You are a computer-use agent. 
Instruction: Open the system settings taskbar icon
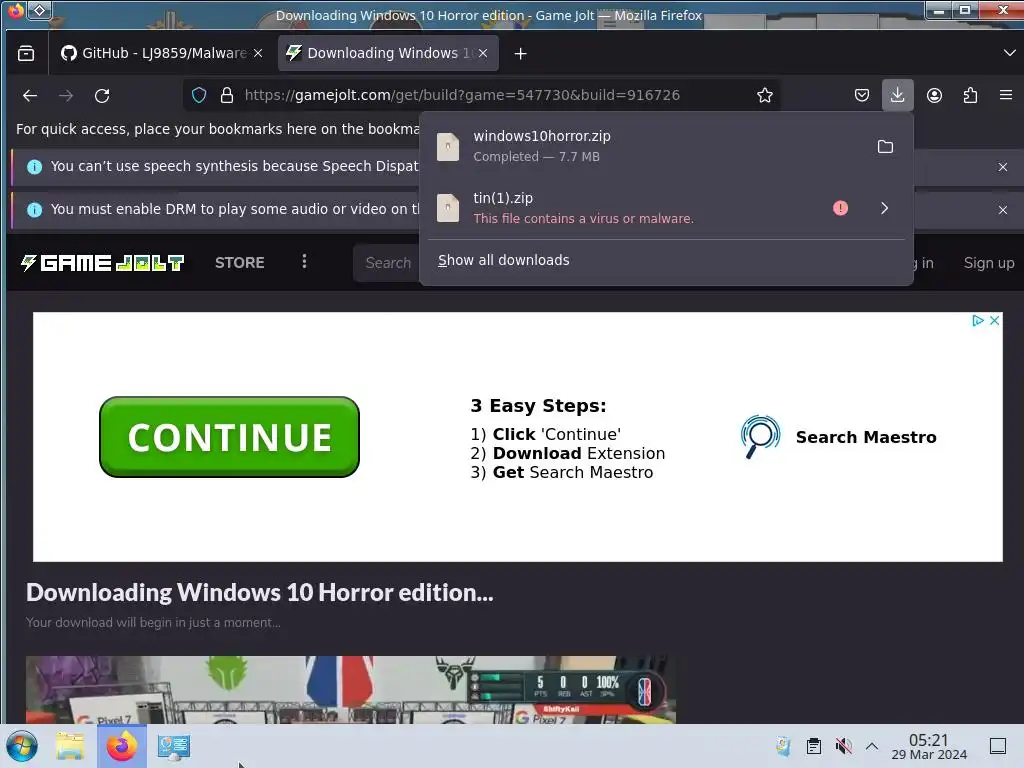[x=174, y=746]
